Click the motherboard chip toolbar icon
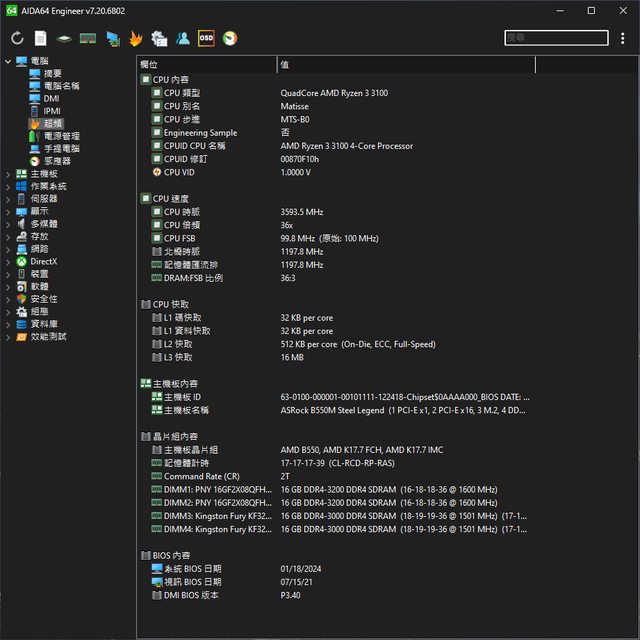This screenshot has width=640, height=640. point(64,38)
